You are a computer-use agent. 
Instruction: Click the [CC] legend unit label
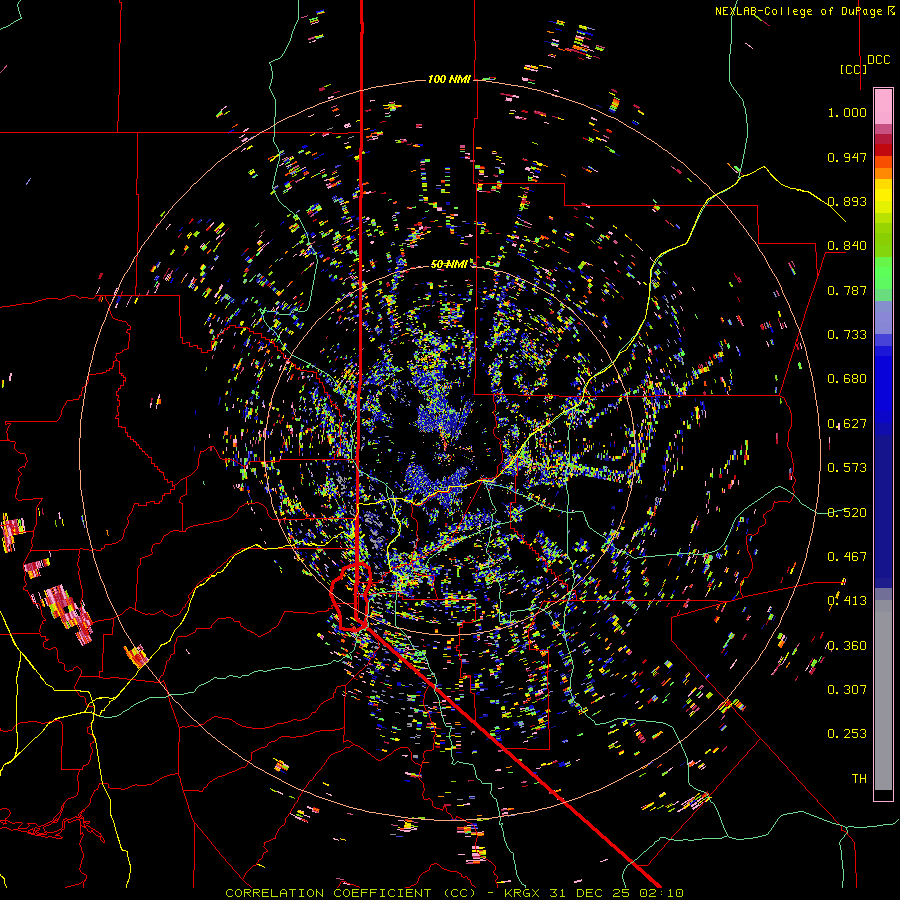(x=854, y=69)
